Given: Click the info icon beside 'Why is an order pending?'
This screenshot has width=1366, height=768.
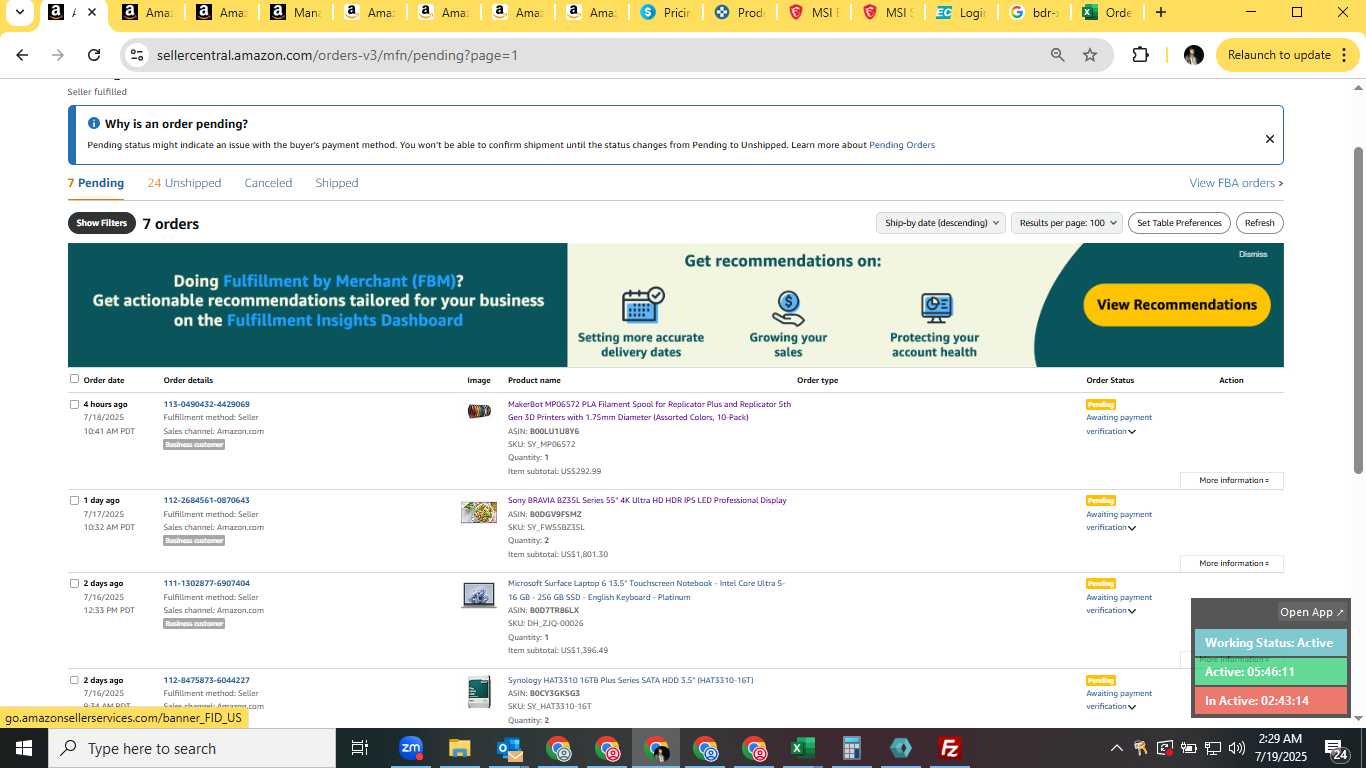Looking at the screenshot, I should pyautogui.click(x=94, y=124).
